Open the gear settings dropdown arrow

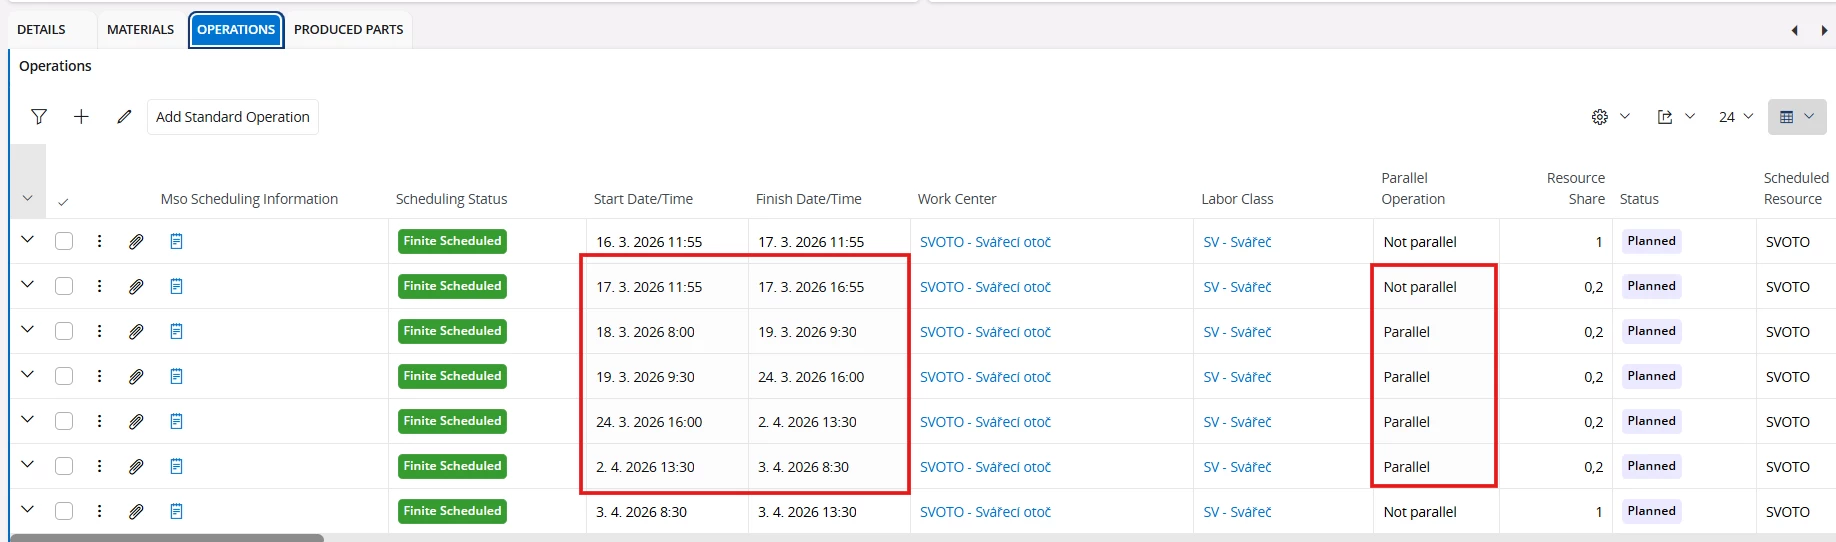pyautogui.click(x=1625, y=116)
